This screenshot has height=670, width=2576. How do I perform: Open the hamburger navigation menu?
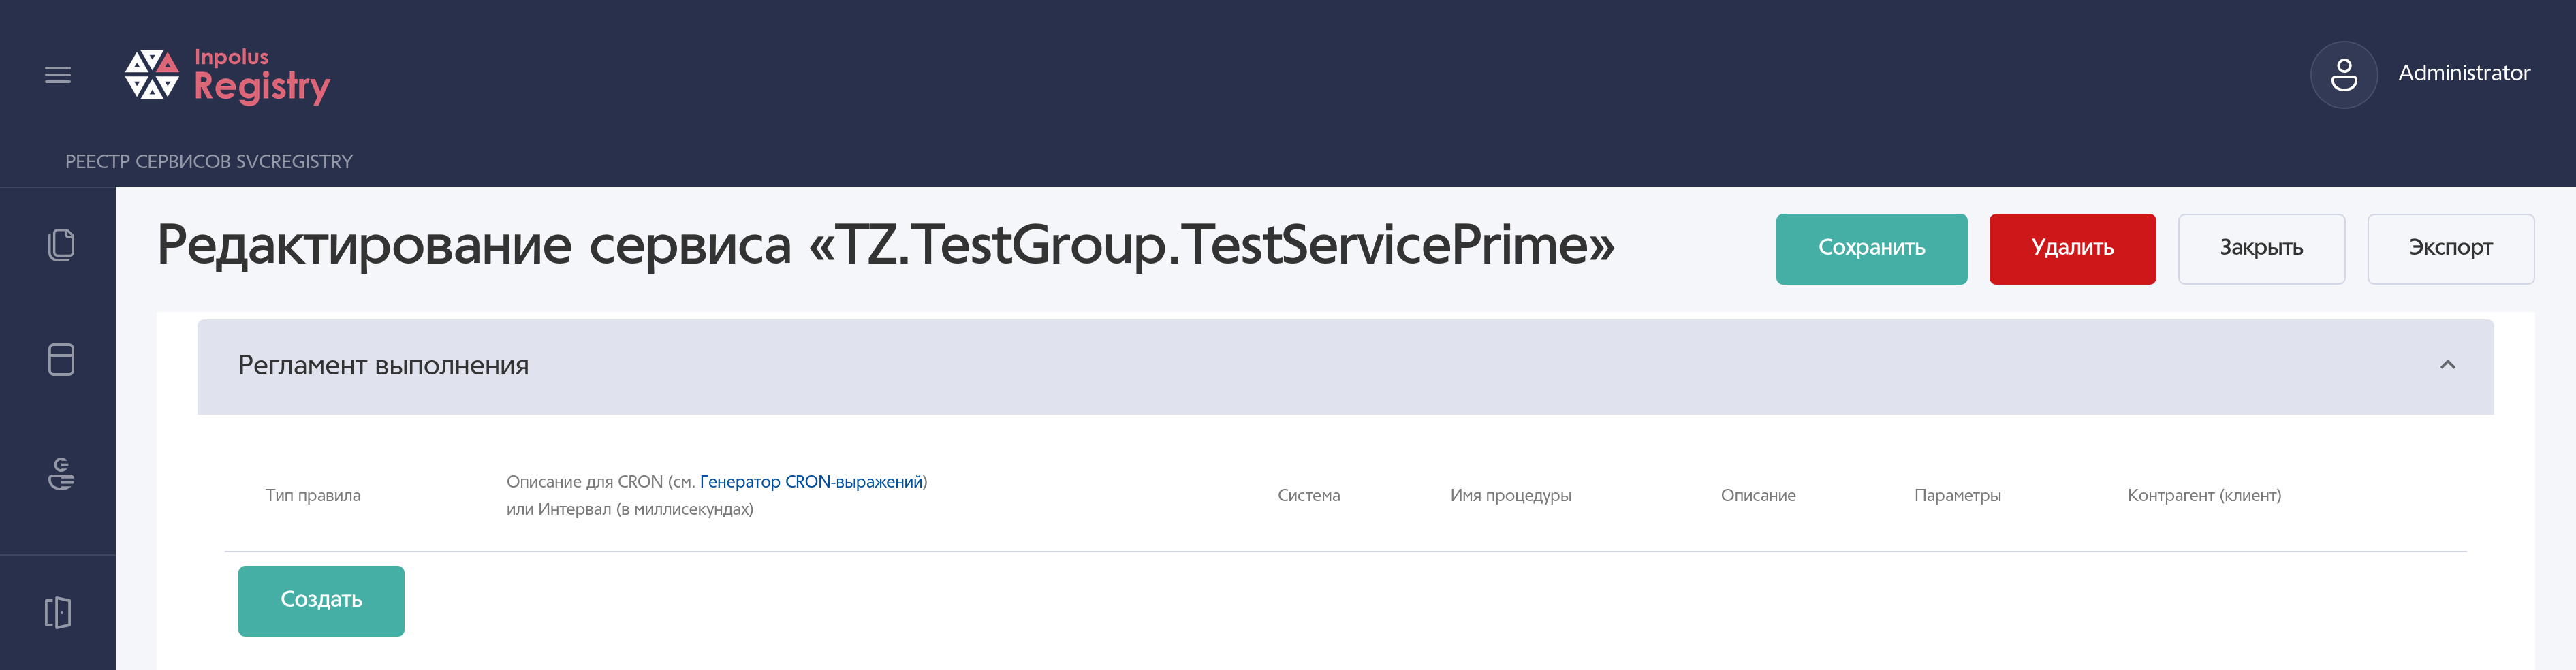(x=58, y=75)
